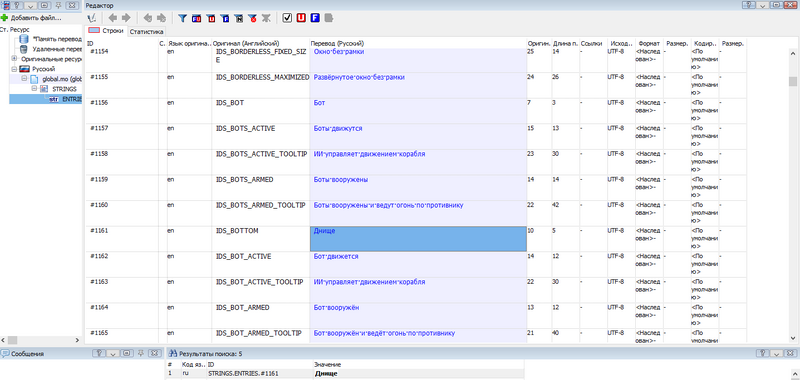Click help question icon of the Editor panel
This screenshot has height=380, width=800.
click(749, 5)
